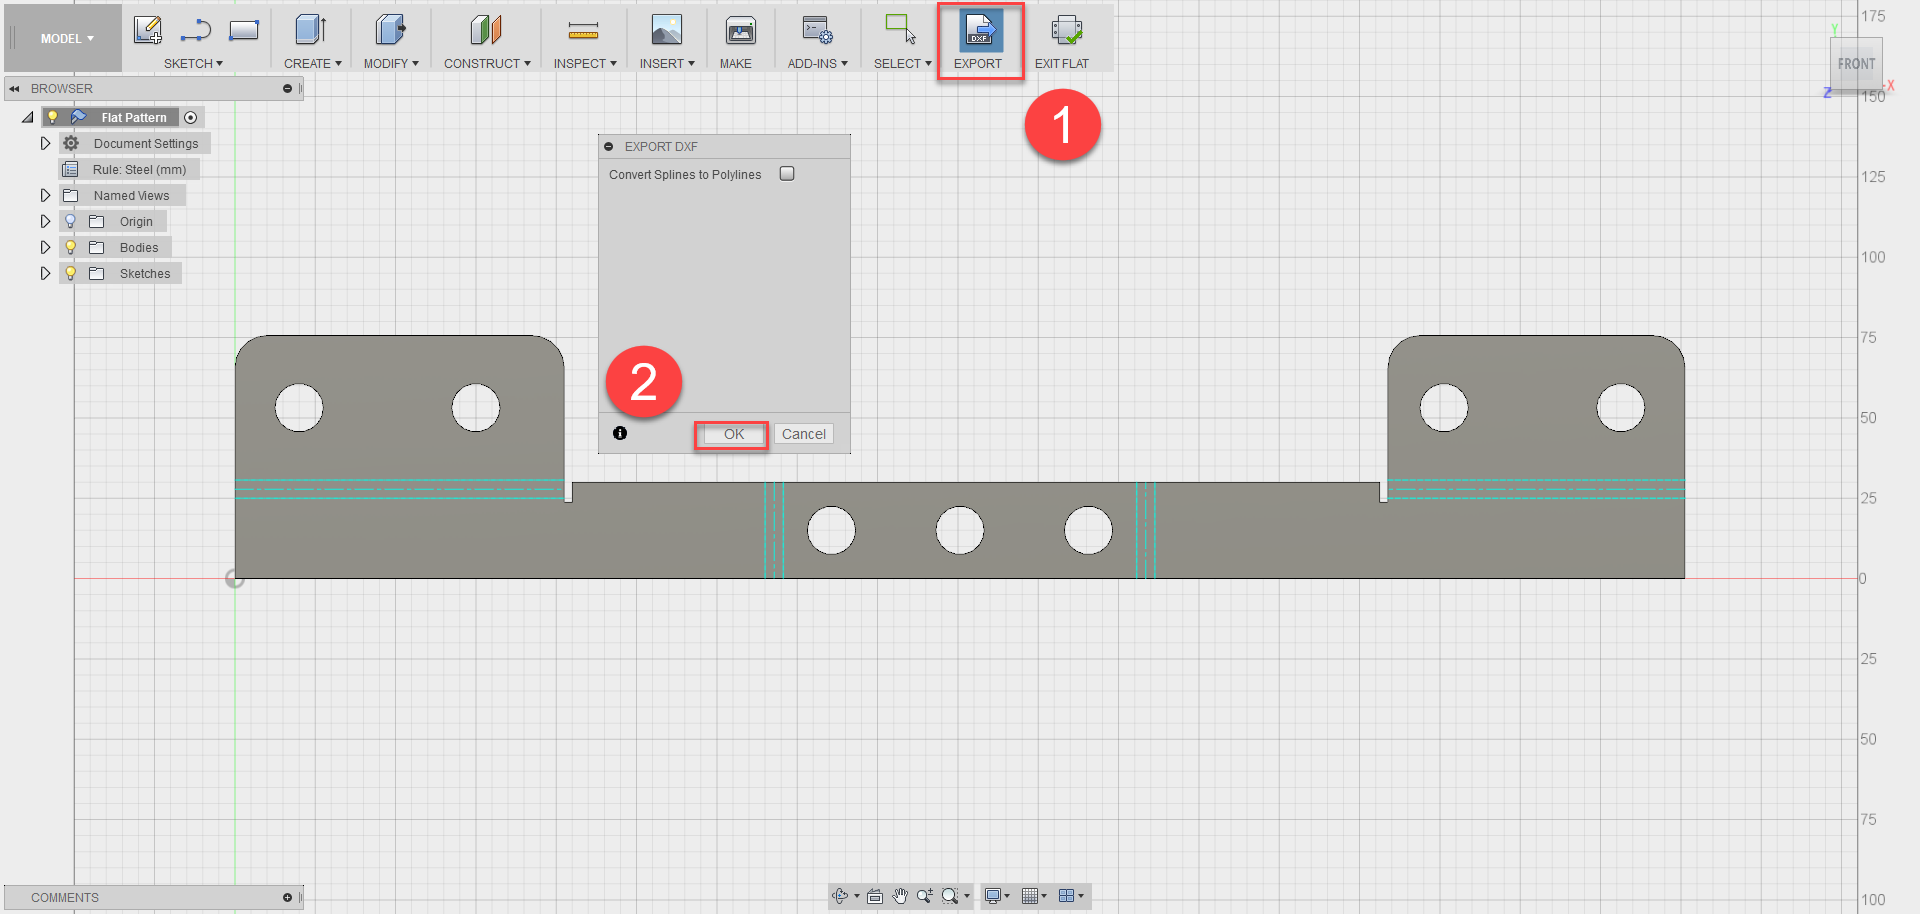
Task: Expand the Sketches folder
Action: pyautogui.click(x=45, y=273)
